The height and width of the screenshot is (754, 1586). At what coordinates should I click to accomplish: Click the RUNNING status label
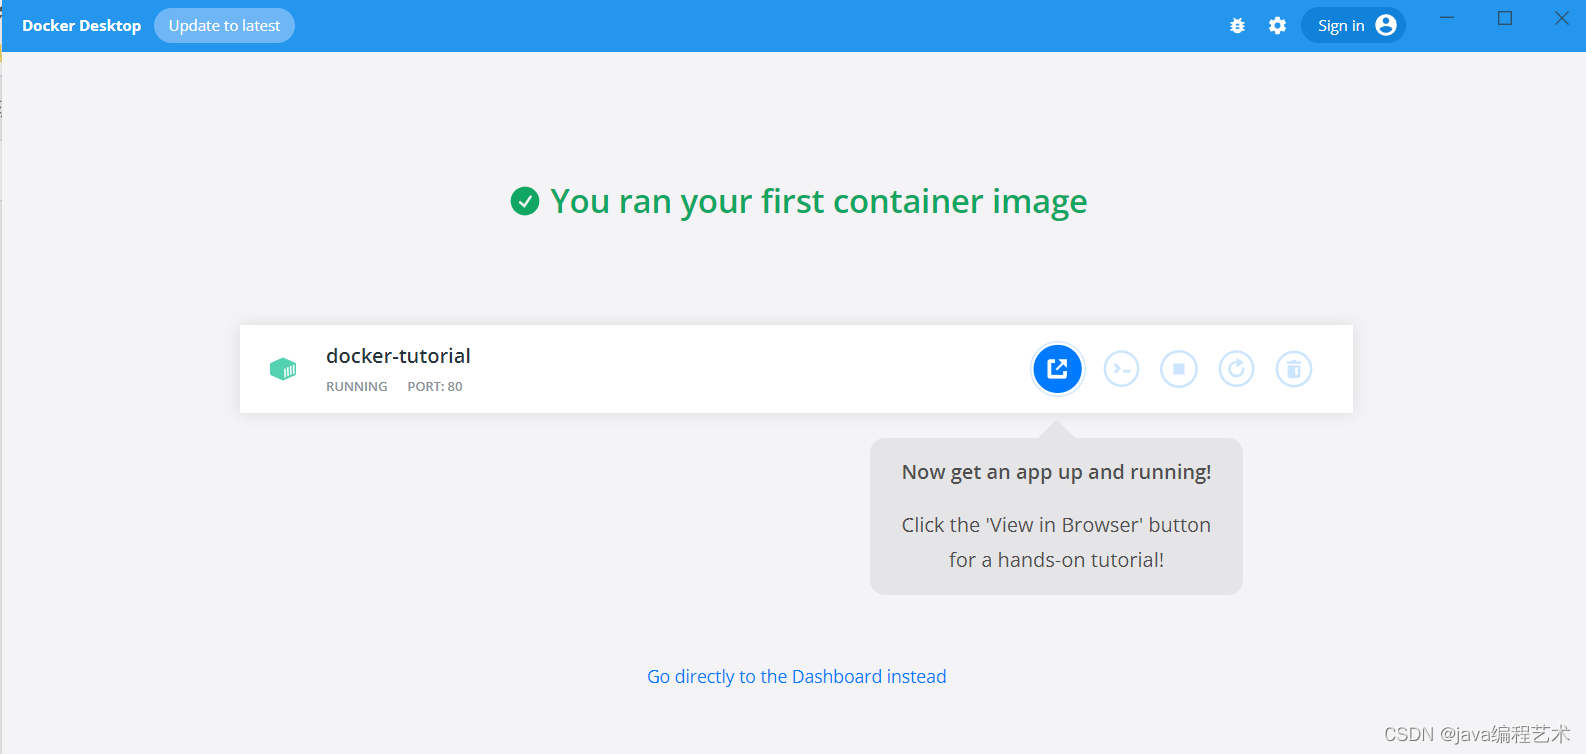tap(357, 387)
